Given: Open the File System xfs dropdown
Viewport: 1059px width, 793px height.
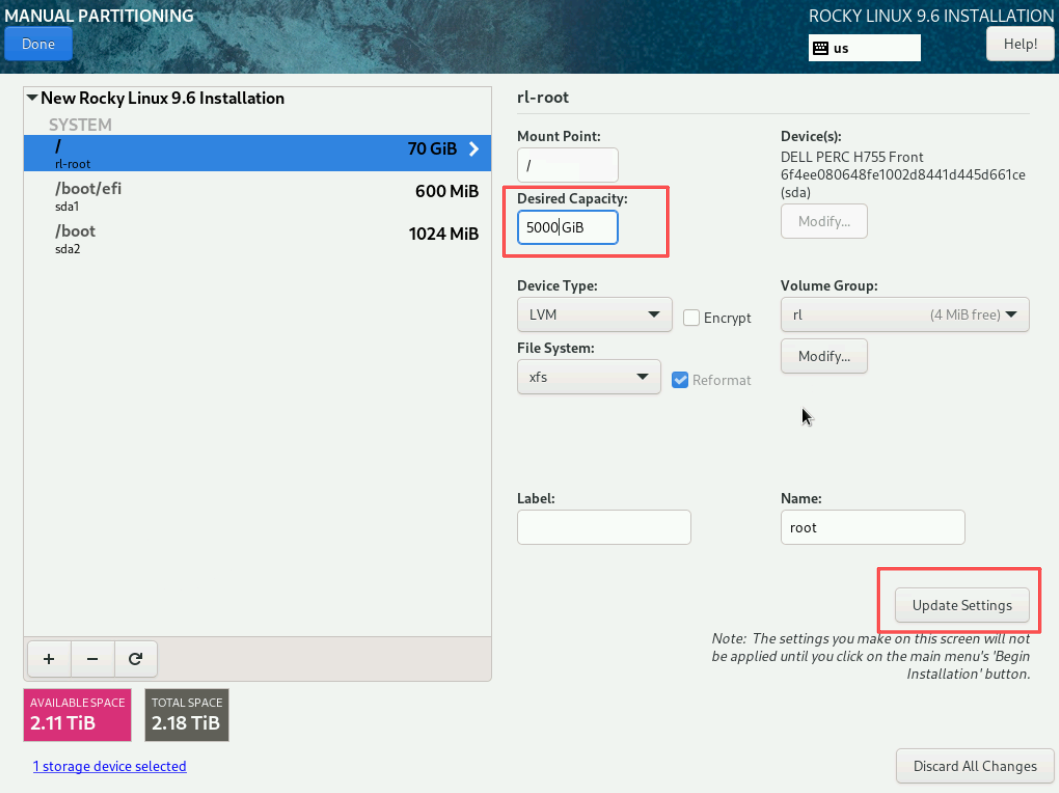Looking at the screenshot, I should pos(588,377).
